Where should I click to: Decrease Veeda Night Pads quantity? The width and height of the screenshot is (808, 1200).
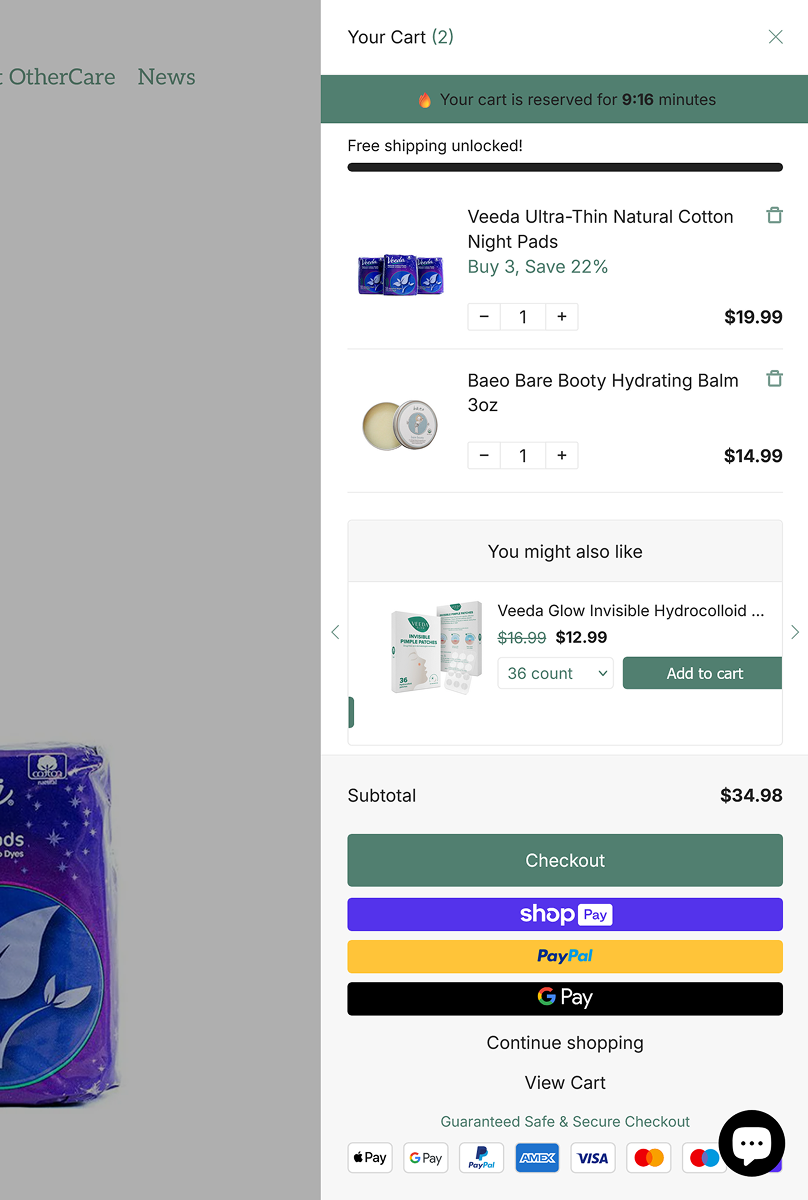point(484,317)
